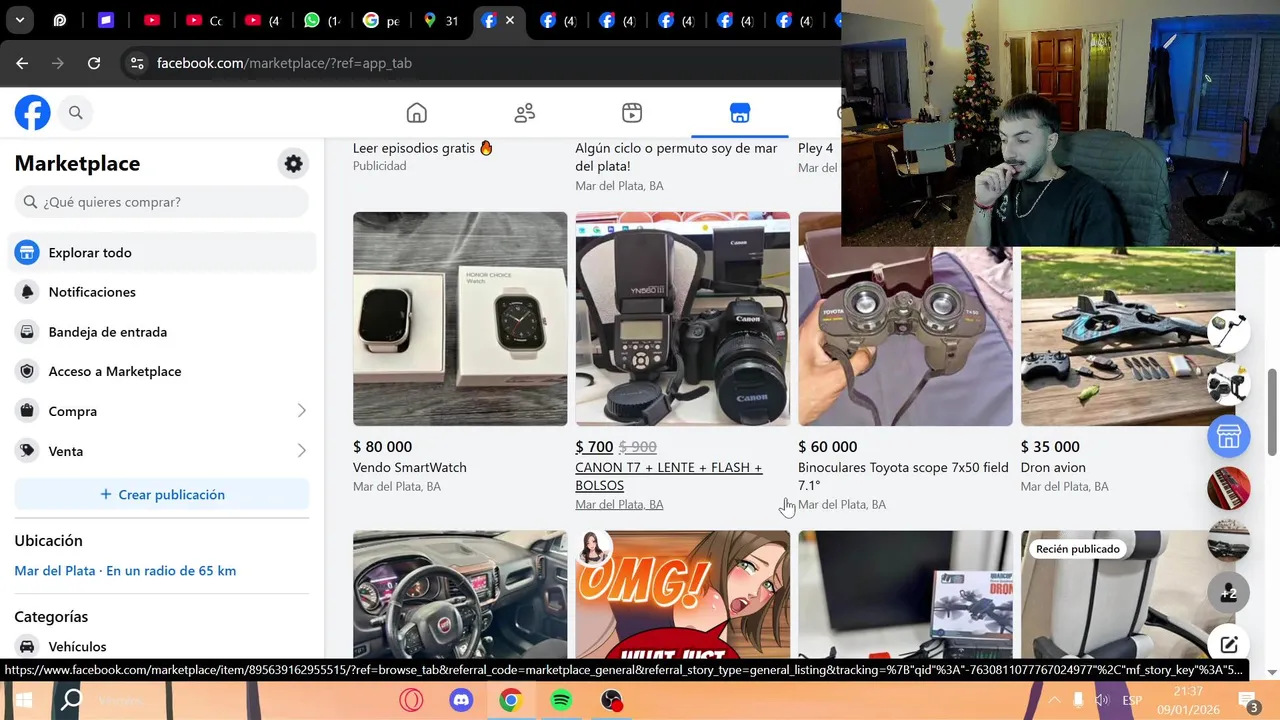
Task: Open the +2 more chats bubble
Action: tap(1228, 593)
